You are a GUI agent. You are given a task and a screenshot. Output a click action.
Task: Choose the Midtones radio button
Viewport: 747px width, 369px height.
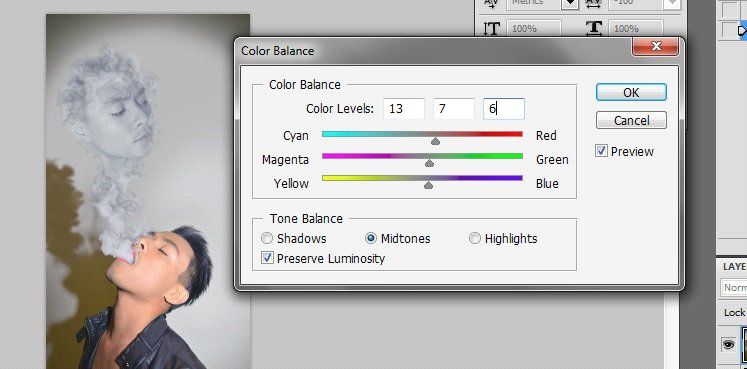pos(371,238)
